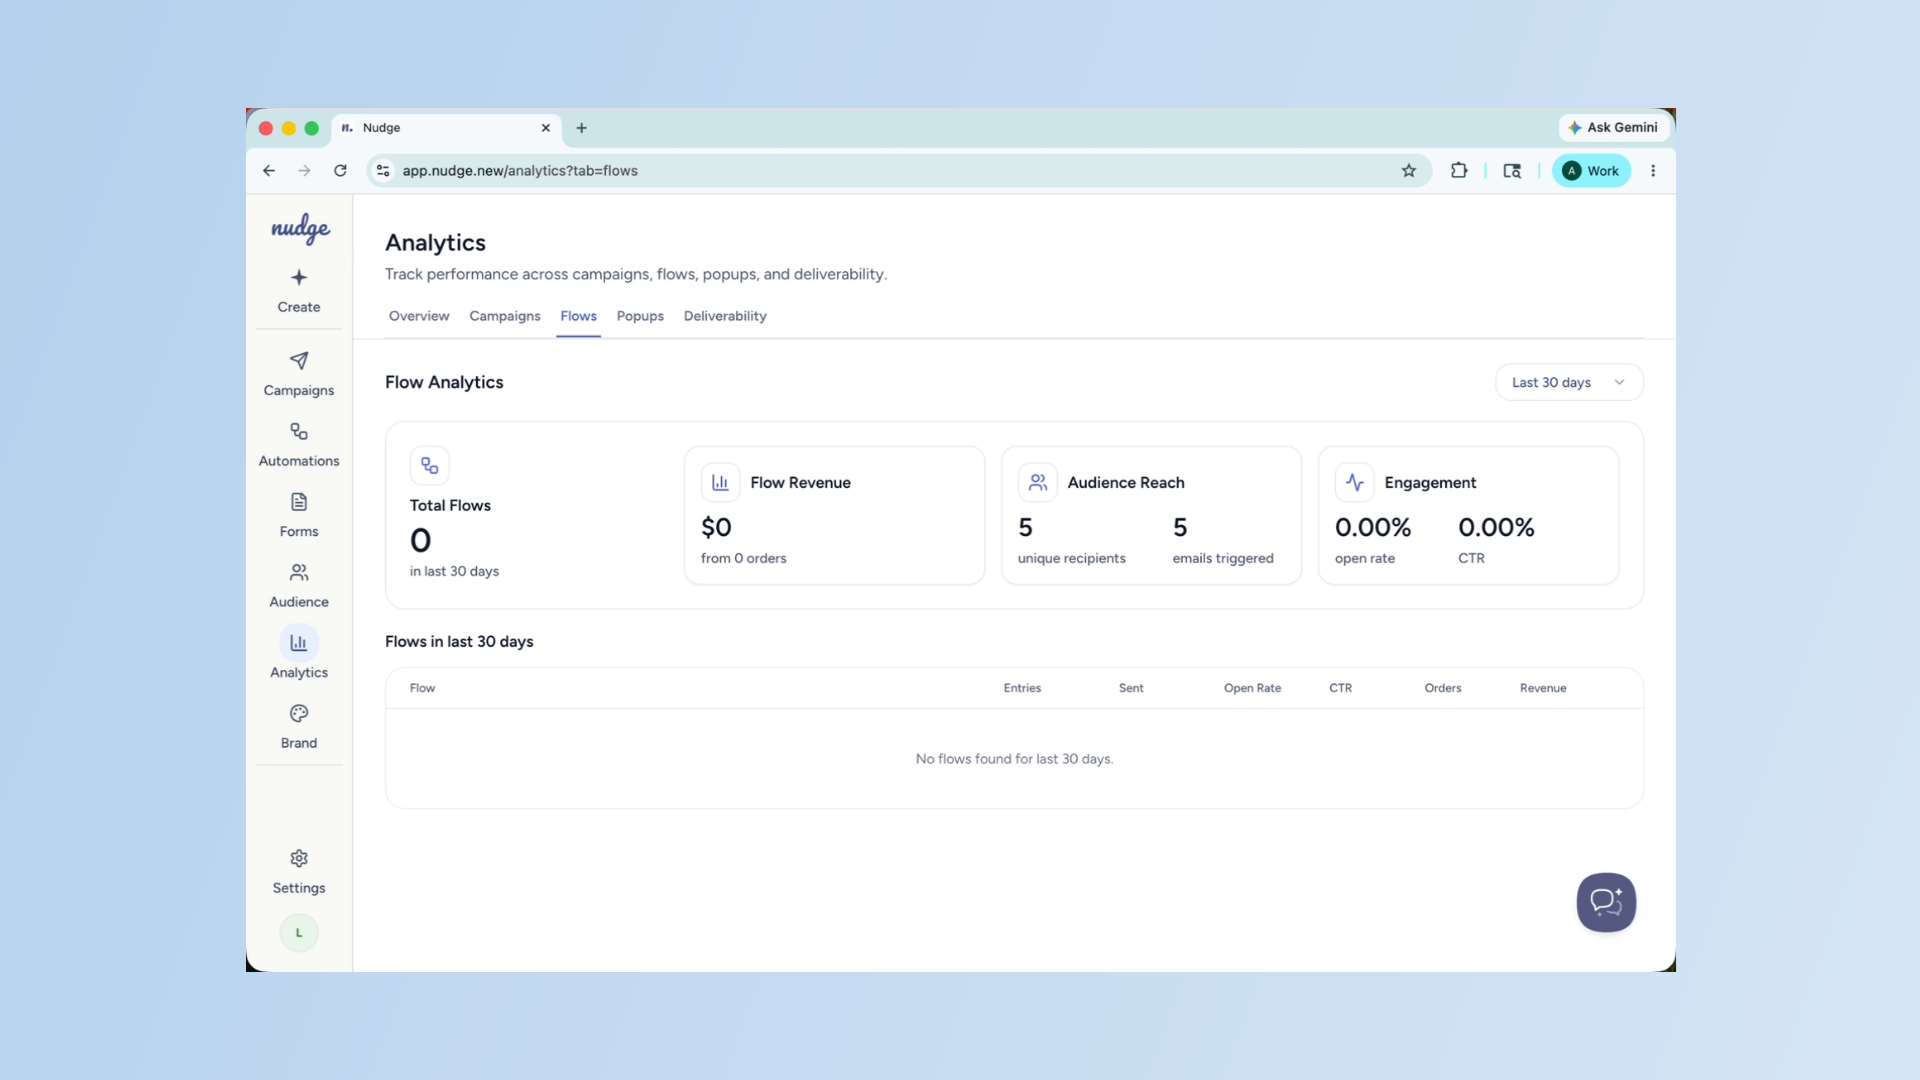Screen dimensions: 1920x1080
Task: Click the 'emails triggered' label
Action: (x=1223, y=558)
